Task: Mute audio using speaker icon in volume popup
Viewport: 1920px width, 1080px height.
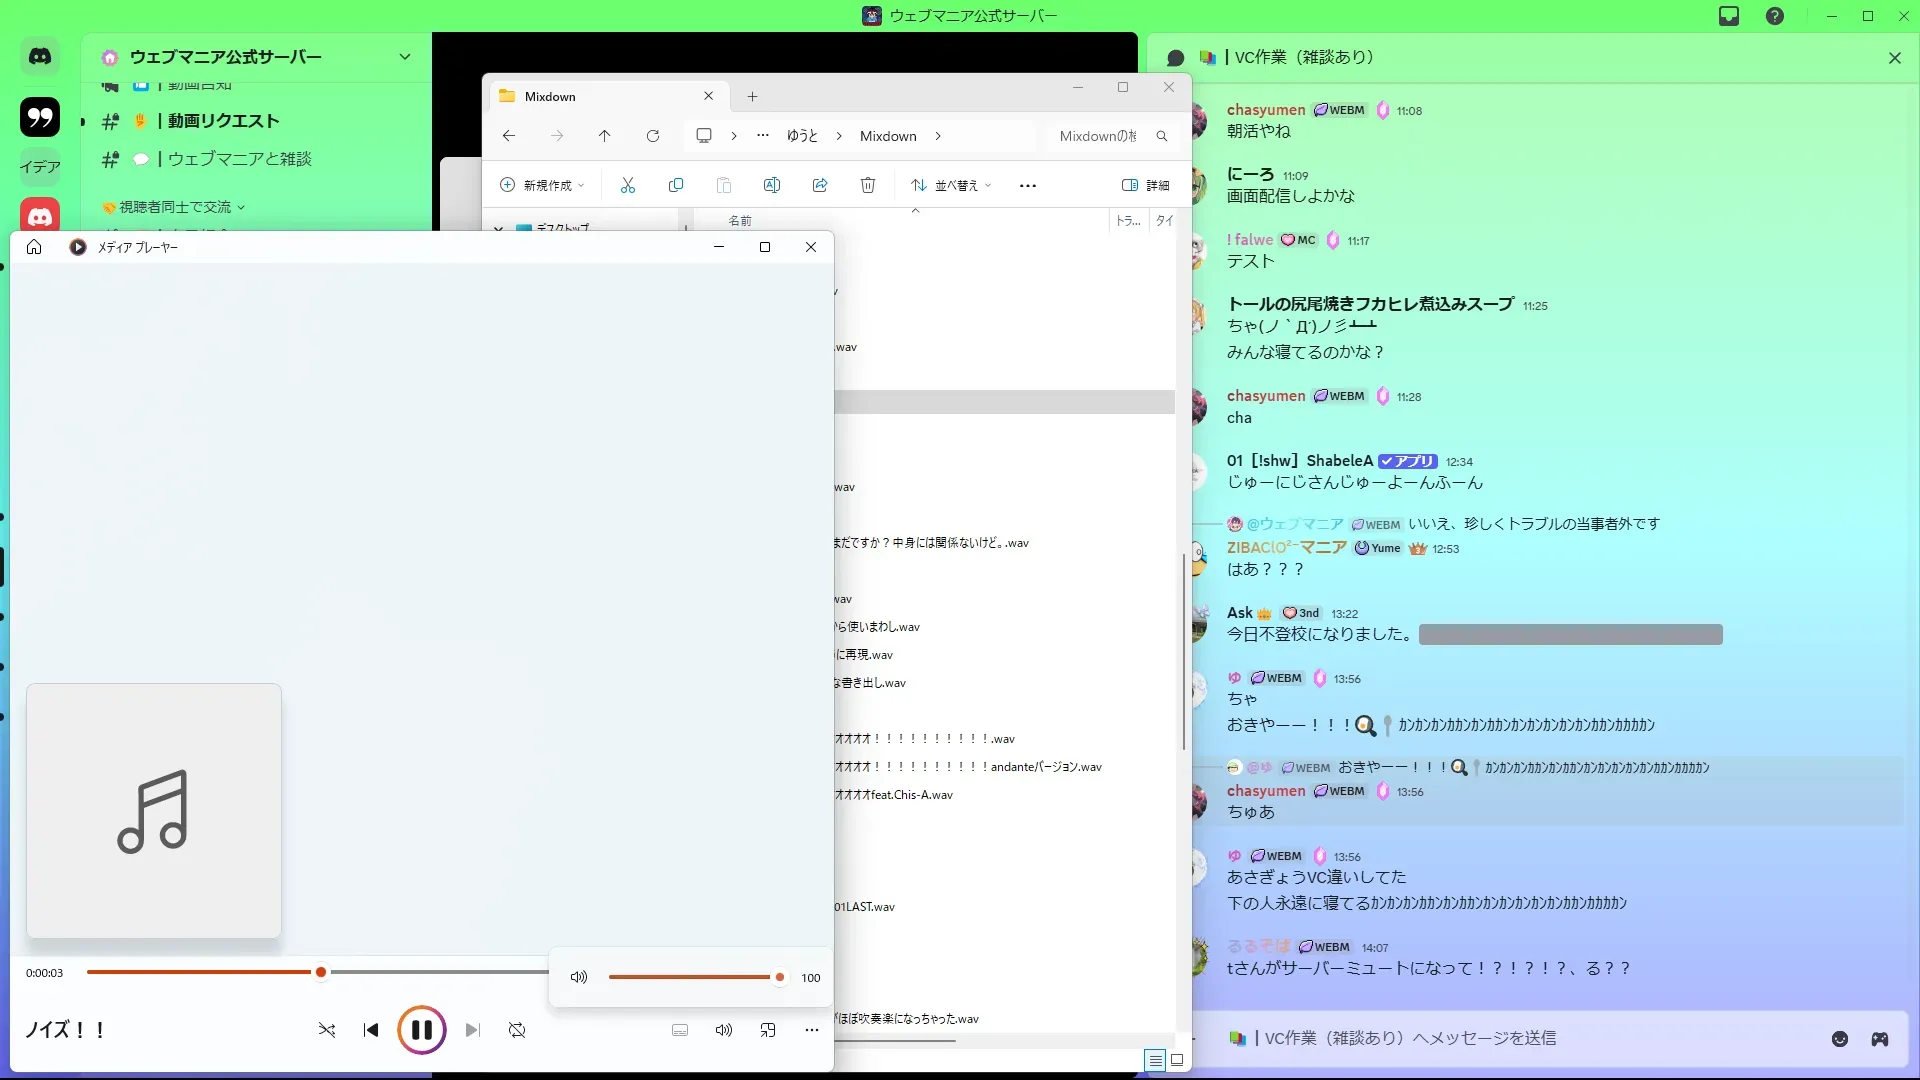Action: pos(579,977)
